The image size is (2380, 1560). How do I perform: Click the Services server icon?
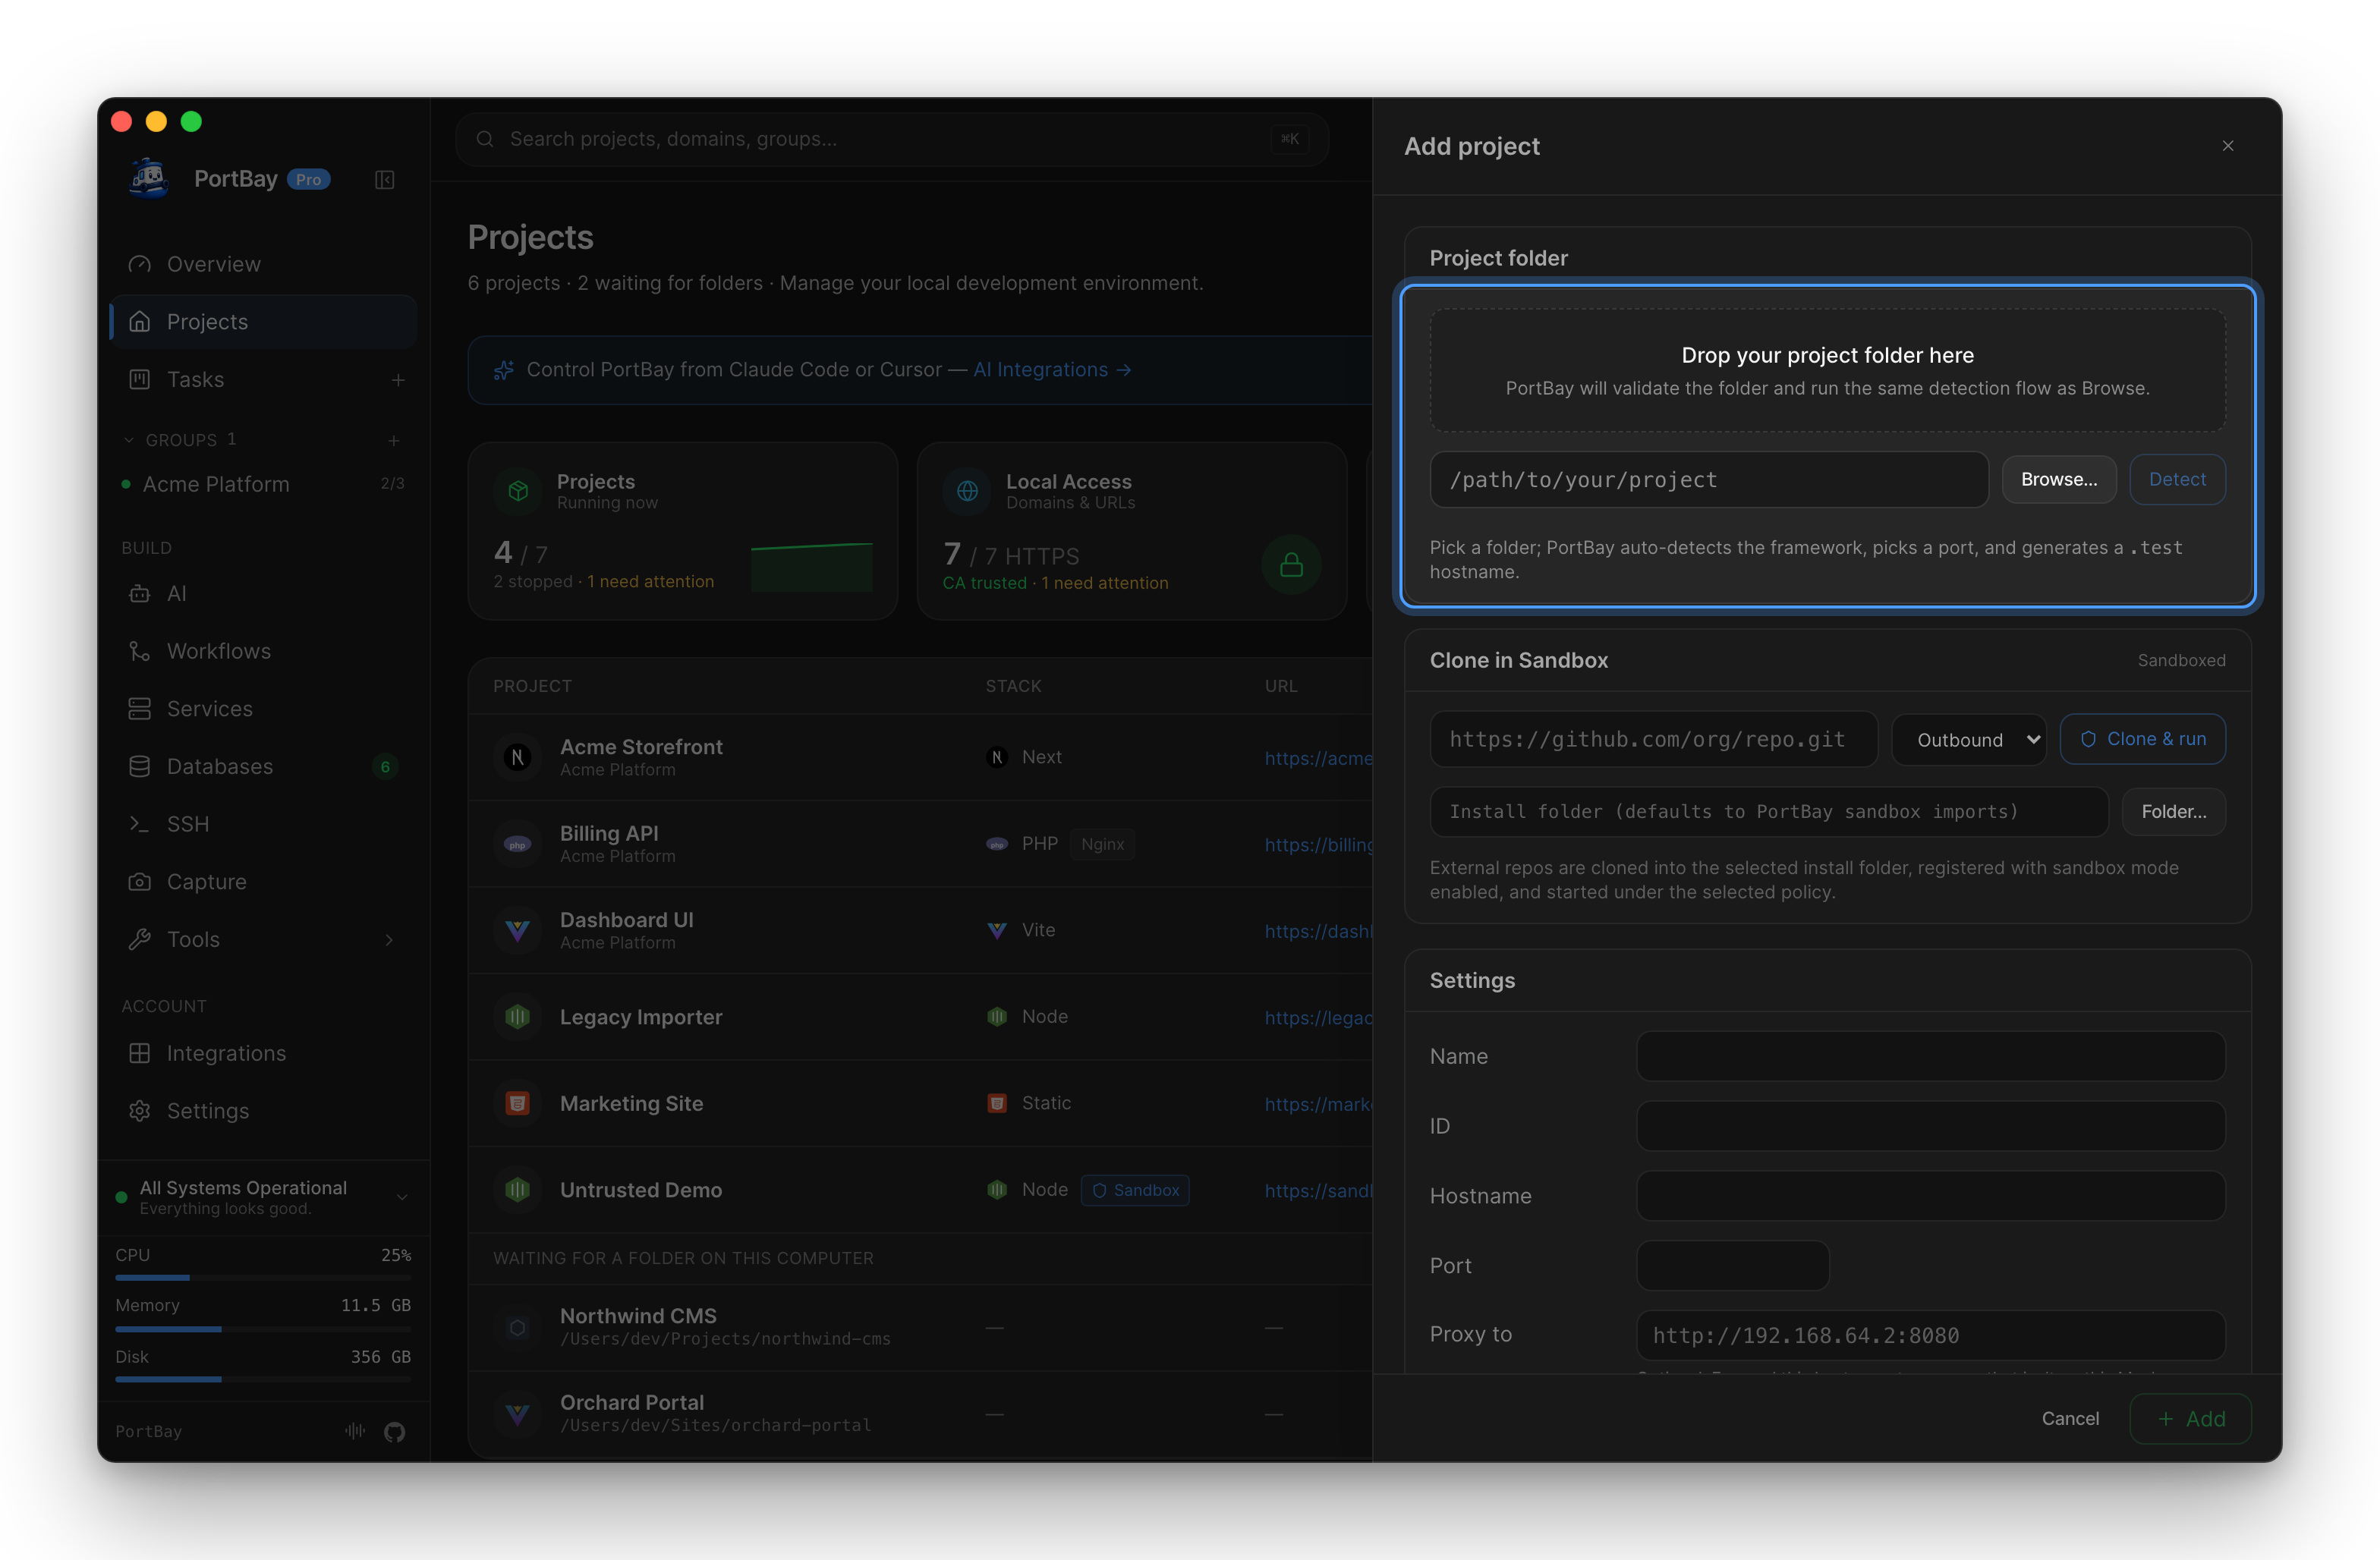click(140, 709)
